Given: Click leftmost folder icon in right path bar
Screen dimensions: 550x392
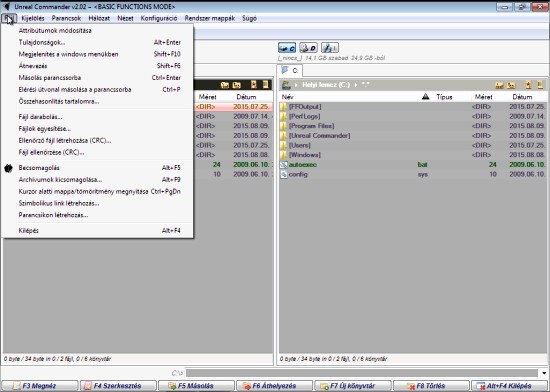Looking at the screenshot, I should pyautogui.click(x=499, y=85).
